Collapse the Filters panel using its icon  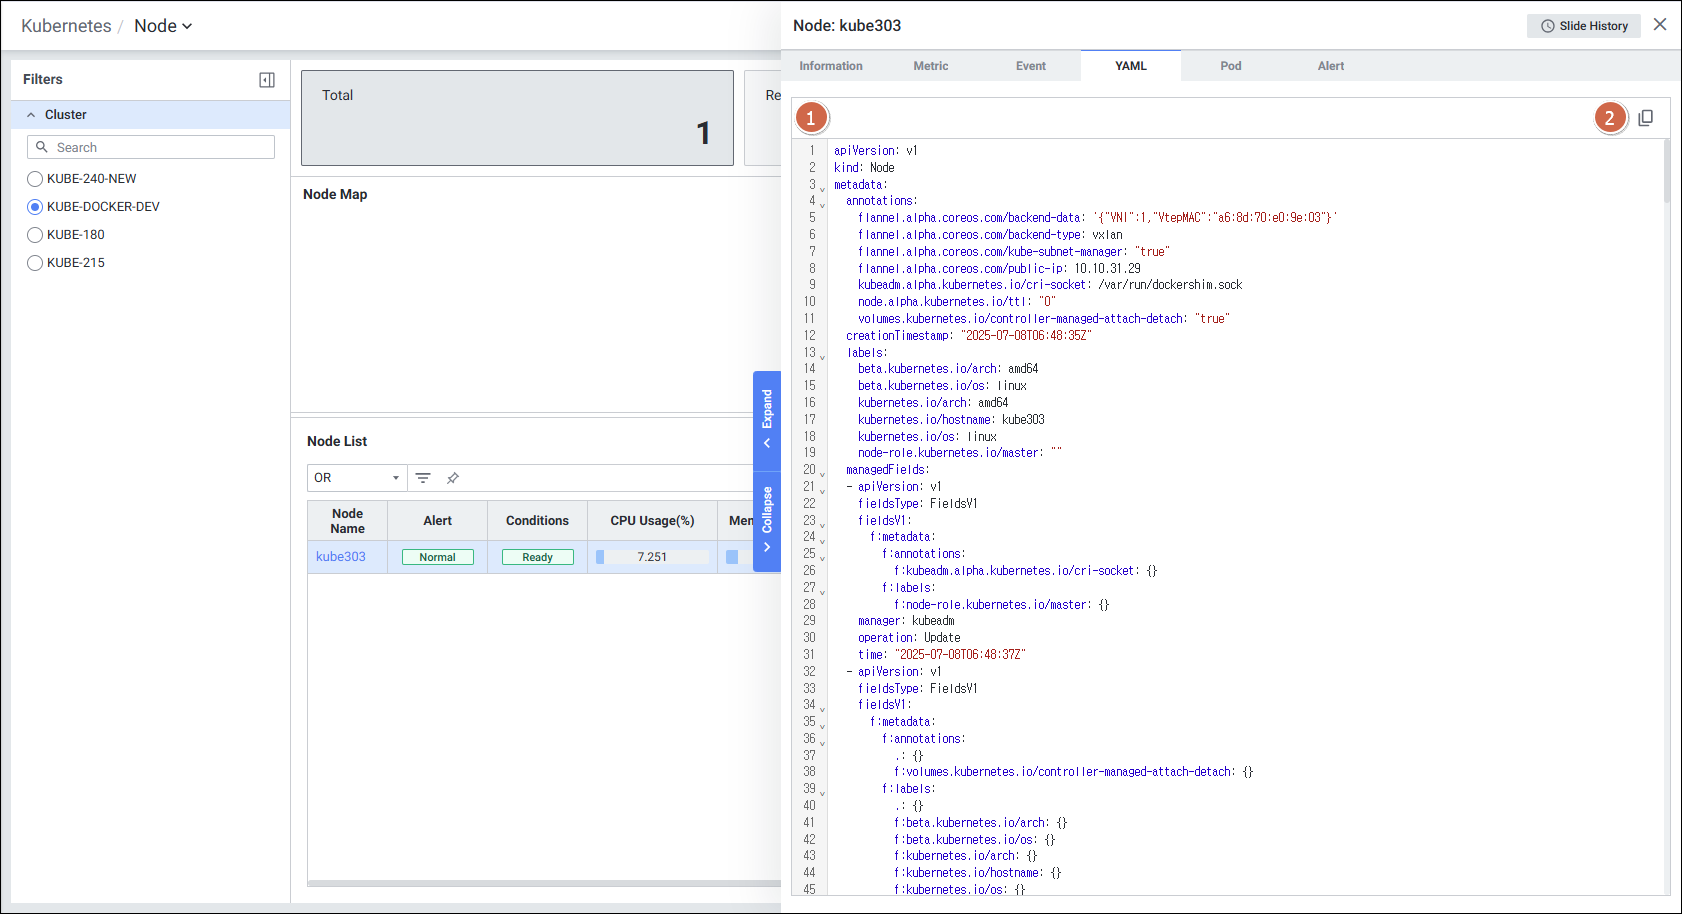267,80
